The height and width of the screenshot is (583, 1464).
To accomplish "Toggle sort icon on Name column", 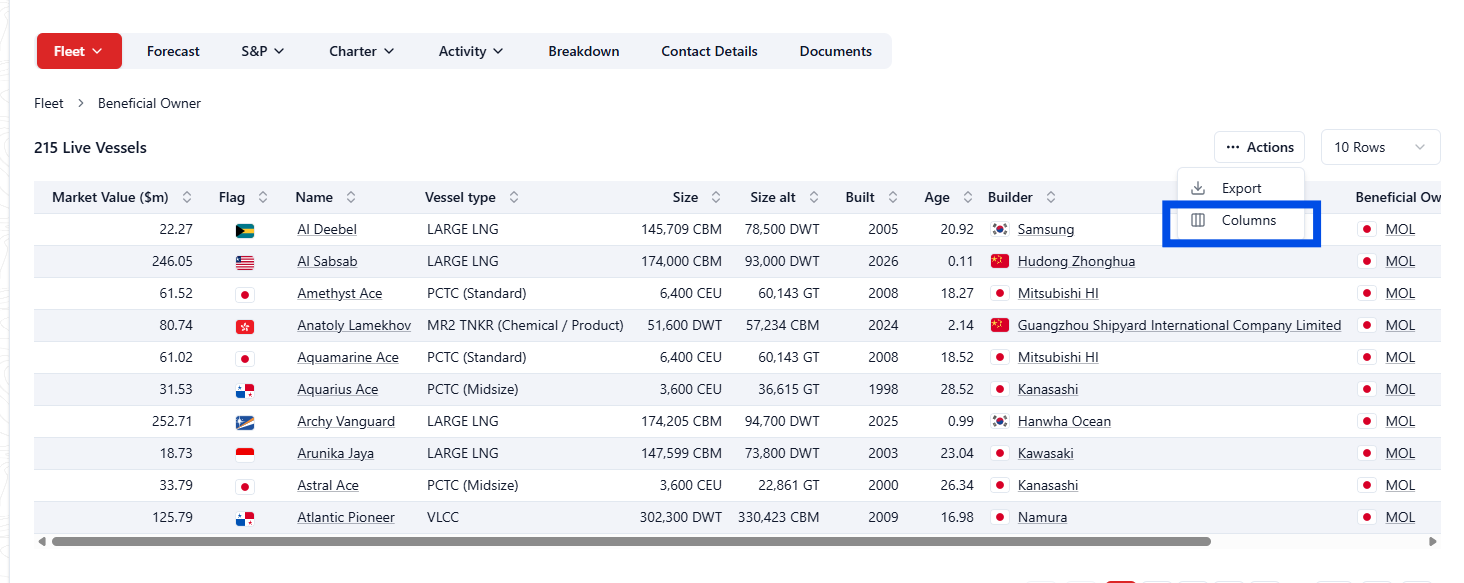I will (351, 197).
